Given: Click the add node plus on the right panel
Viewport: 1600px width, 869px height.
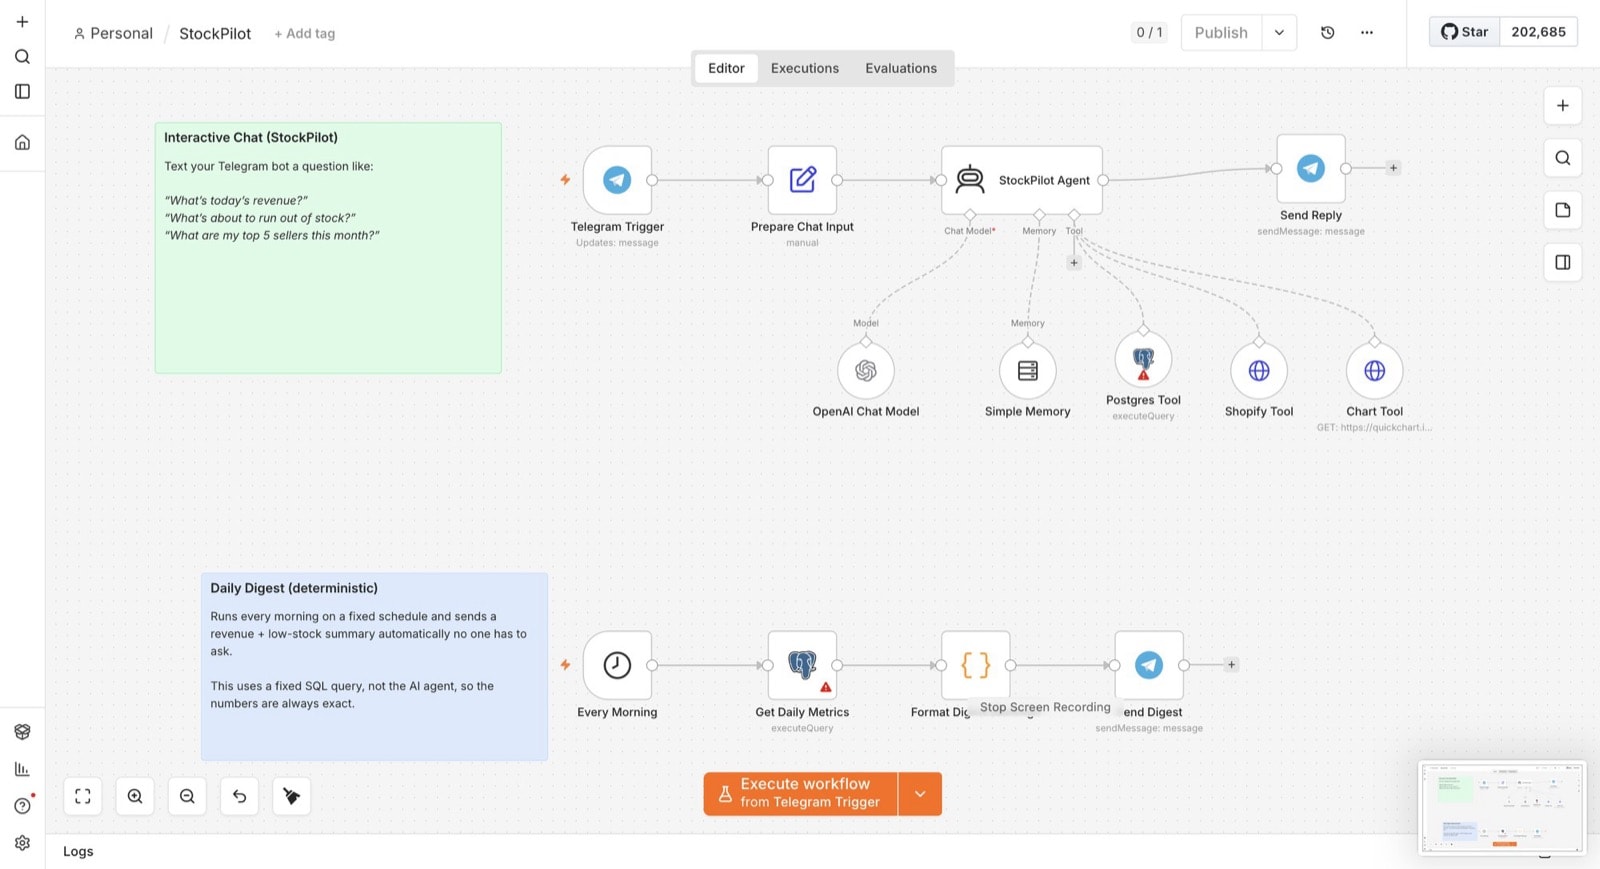Looking at the screenshot, I should tap(1562, 105).
